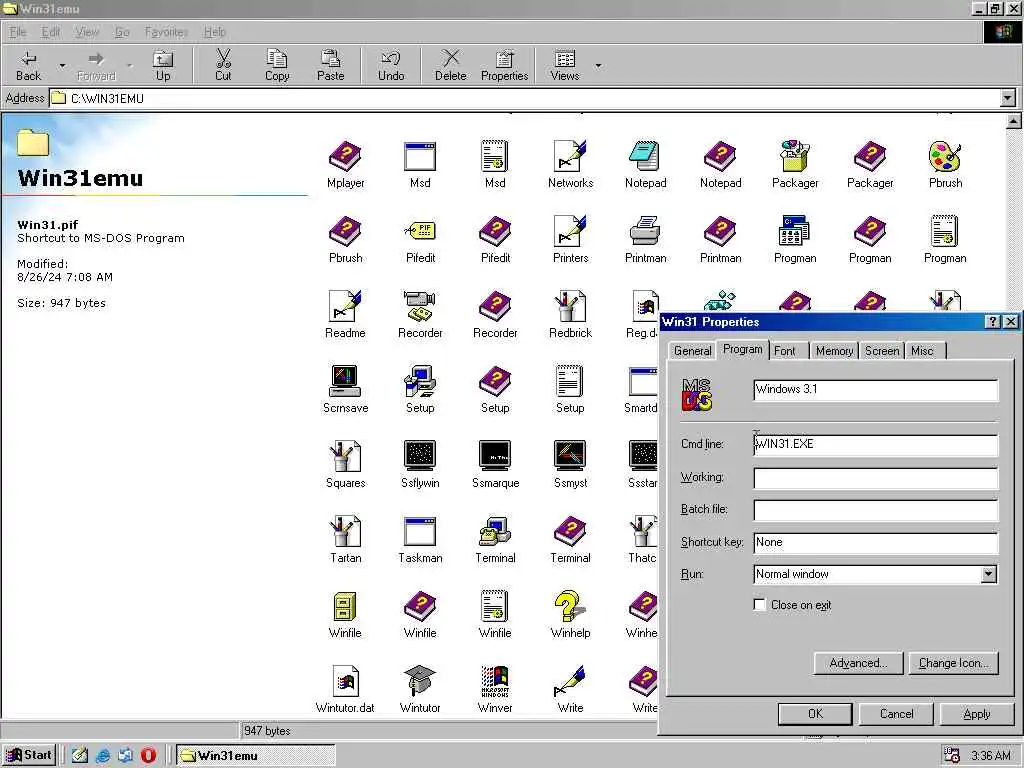Screen dimensions: 1024x768
Task: Launch Opera from the quick launch bar
Action: tap(148, 756)
